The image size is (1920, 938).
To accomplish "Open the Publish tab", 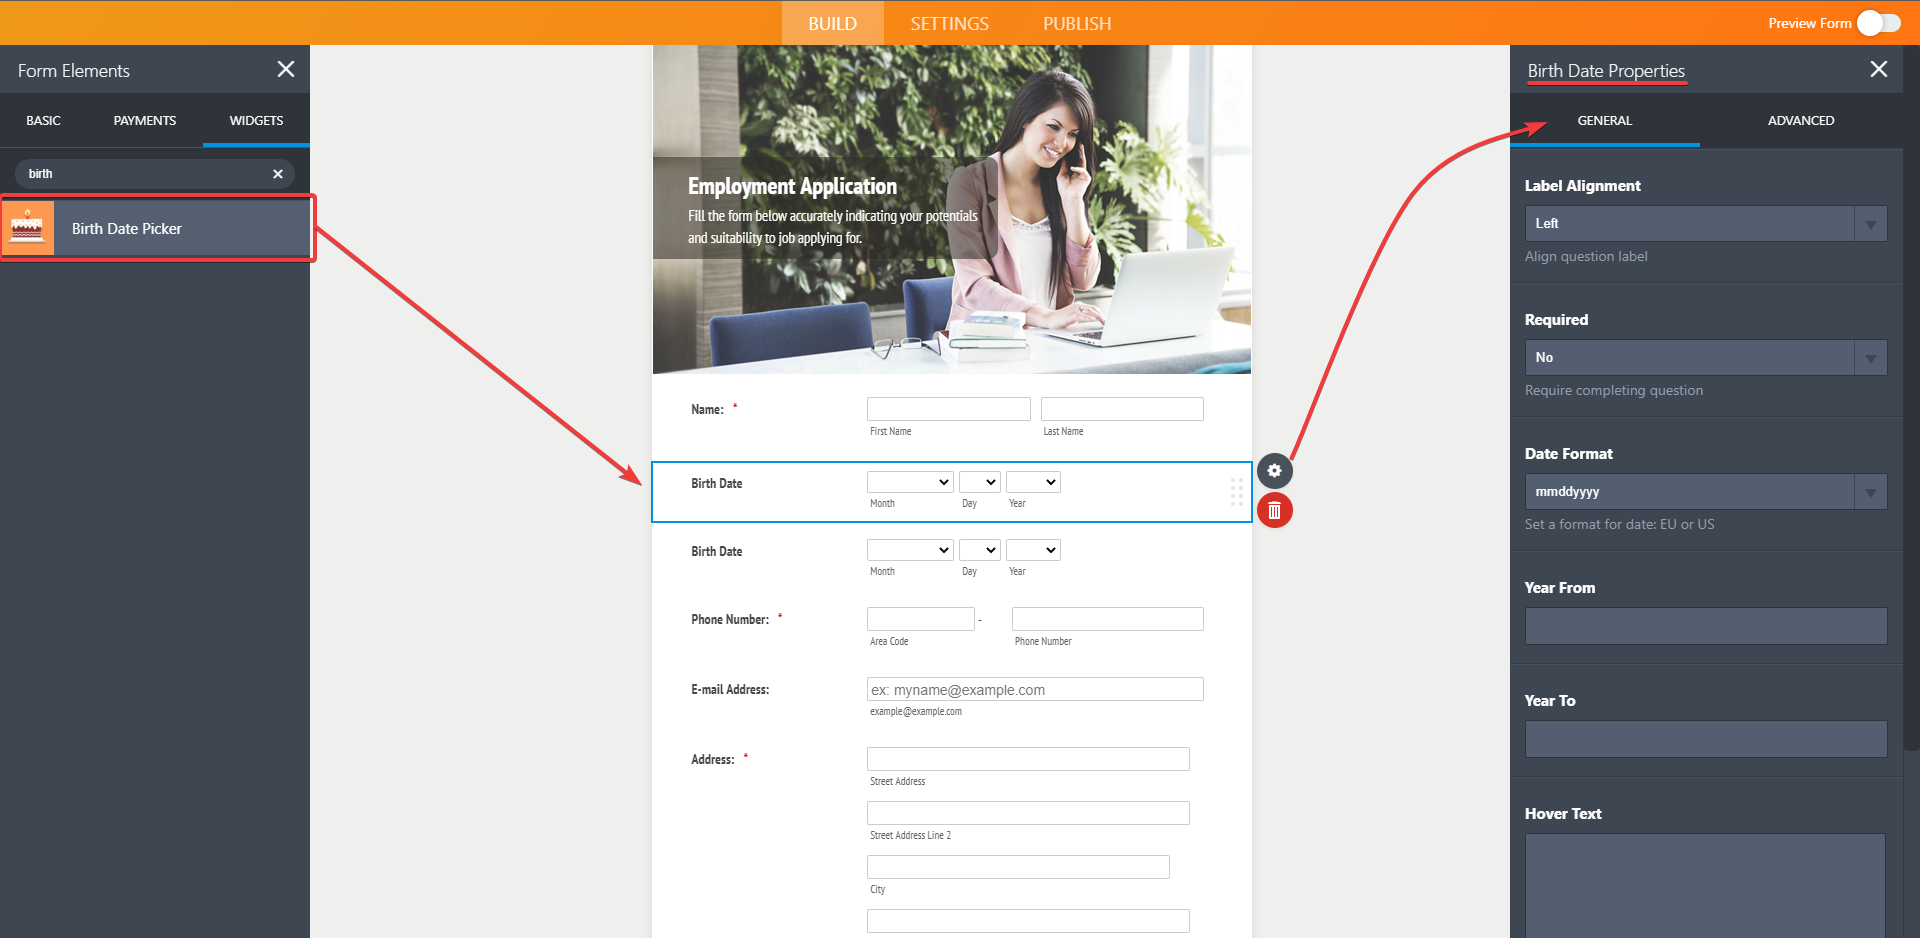I will (x=1077, y=23).
